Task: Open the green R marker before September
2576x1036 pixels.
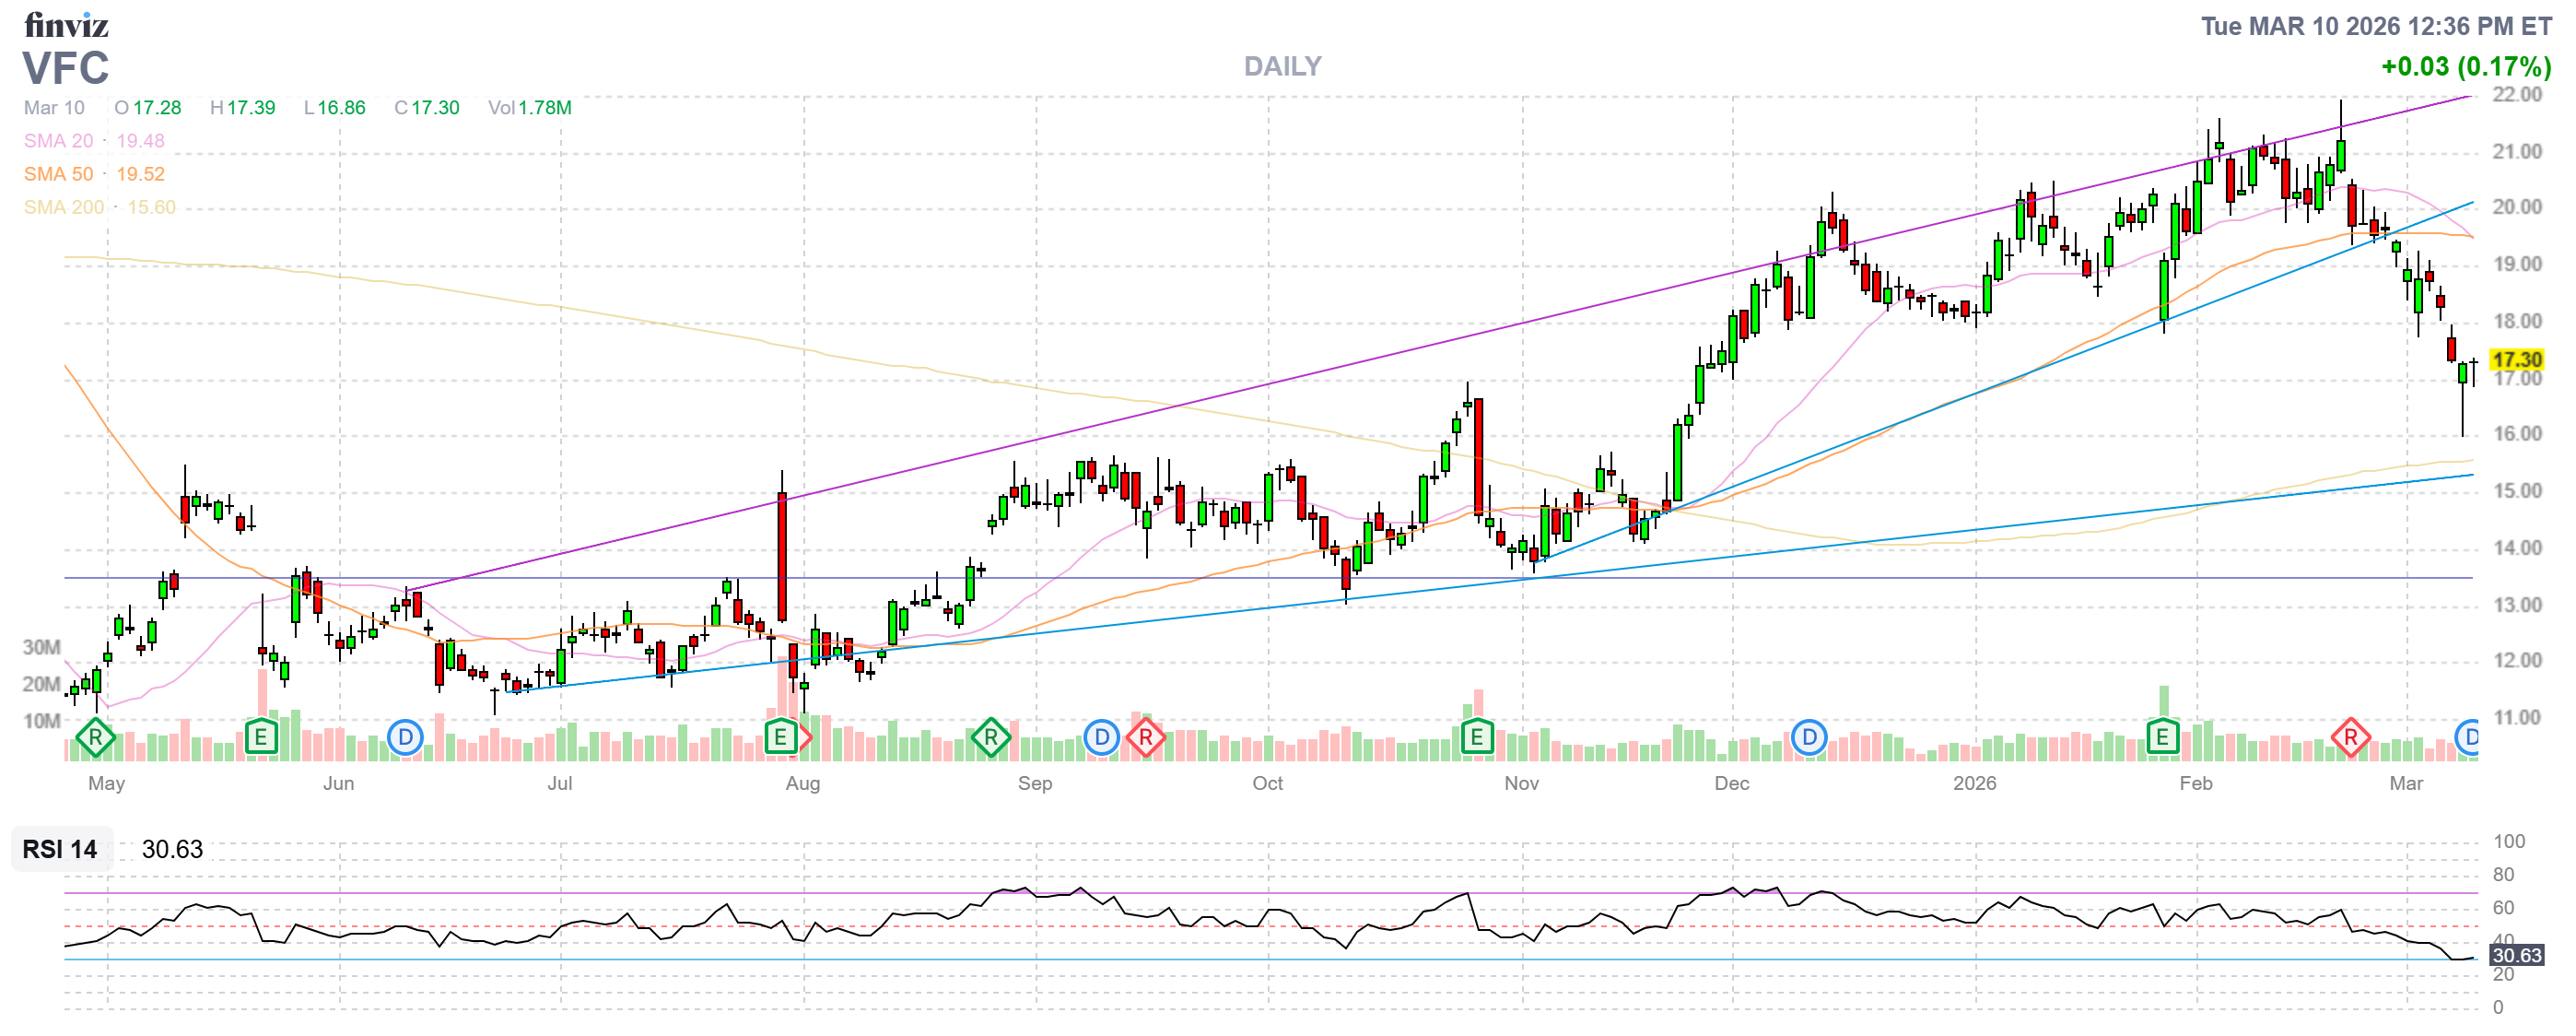Action: [990, 739]
